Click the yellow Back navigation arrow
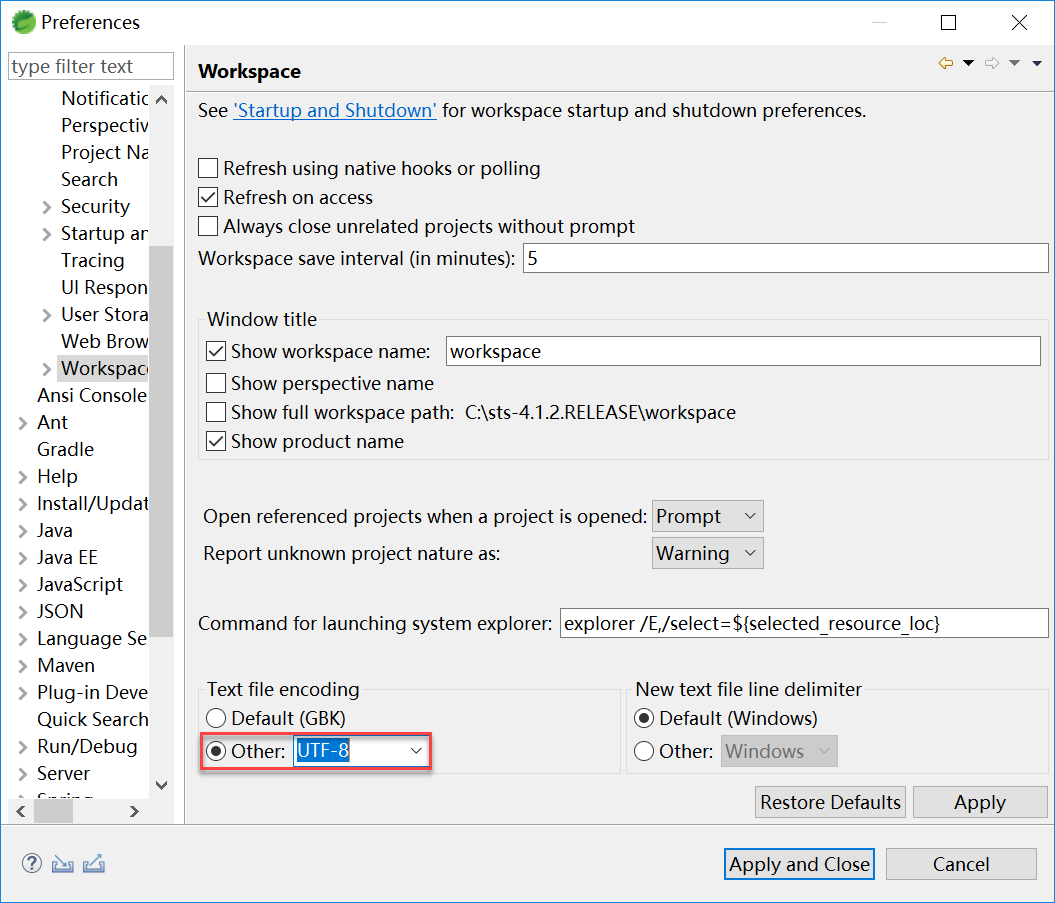1055x903 pixels. click(945, 64)
